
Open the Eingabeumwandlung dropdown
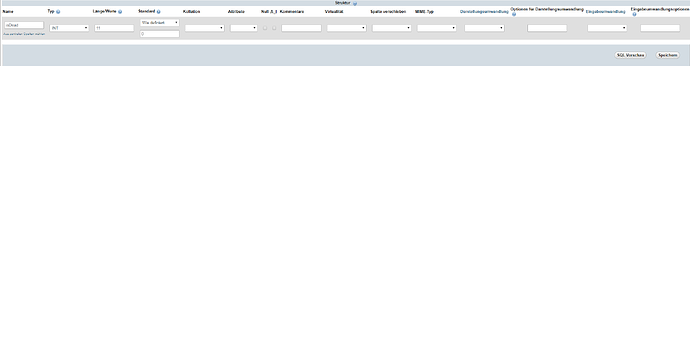tap(607, 28)
